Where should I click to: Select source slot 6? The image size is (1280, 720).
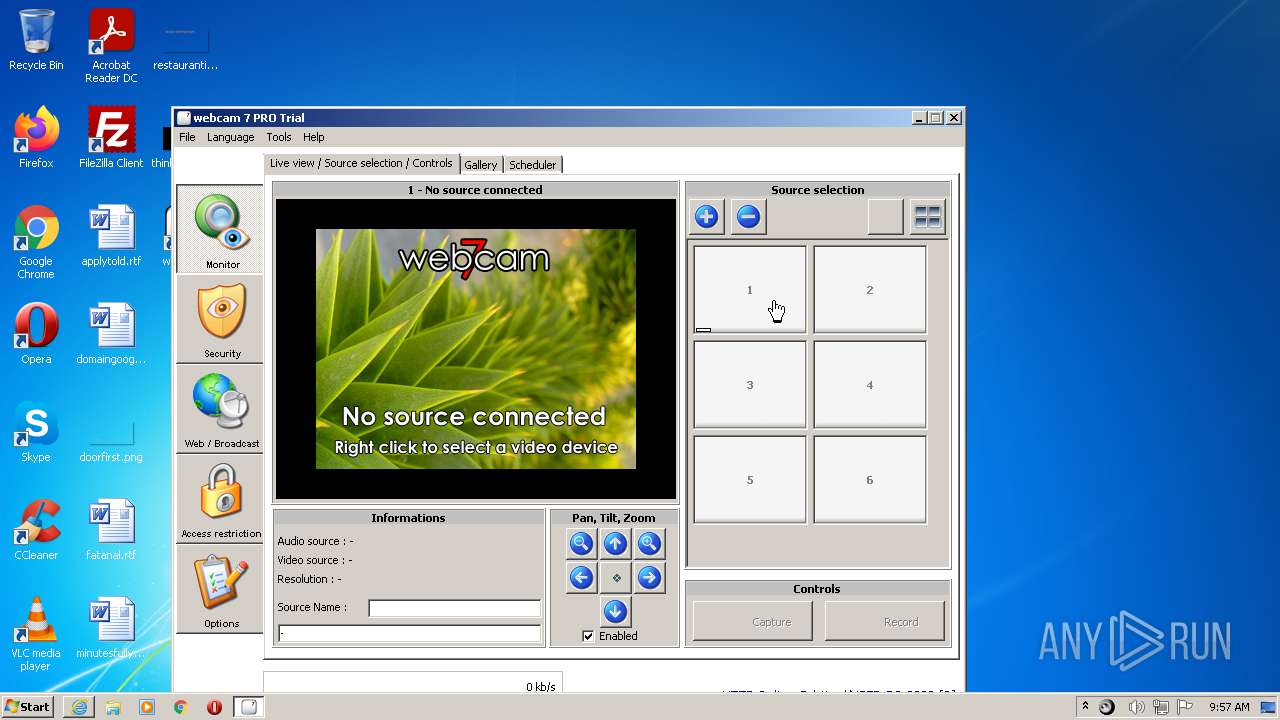(870, 479)
